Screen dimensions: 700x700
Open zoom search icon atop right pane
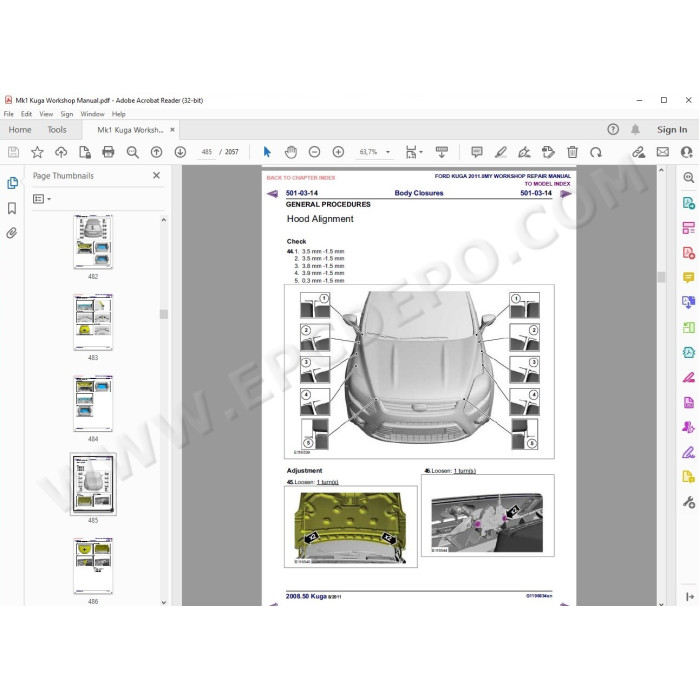point(688,178)
